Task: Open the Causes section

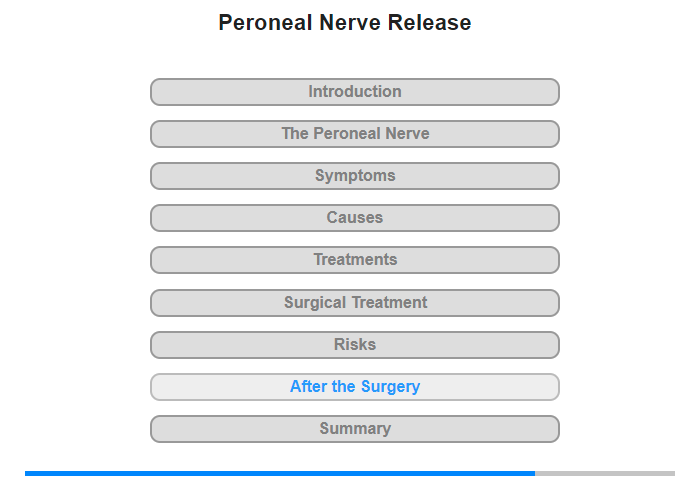Action: [x=354, y=218]
